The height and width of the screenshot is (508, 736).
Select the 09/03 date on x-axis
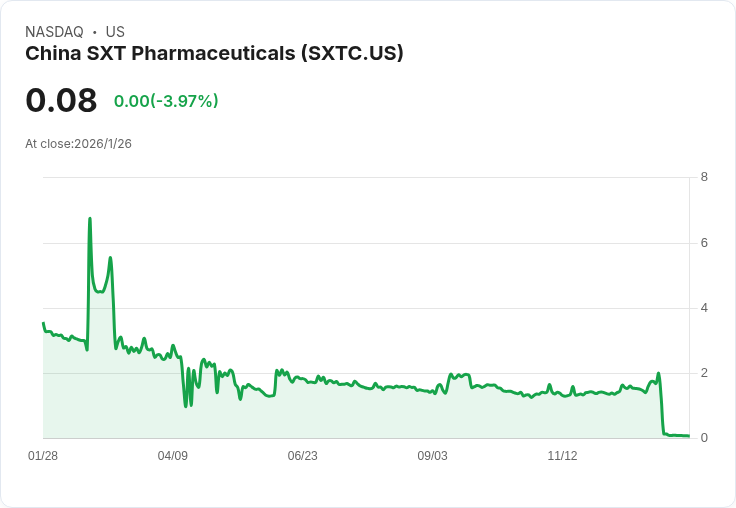(432, 456)
